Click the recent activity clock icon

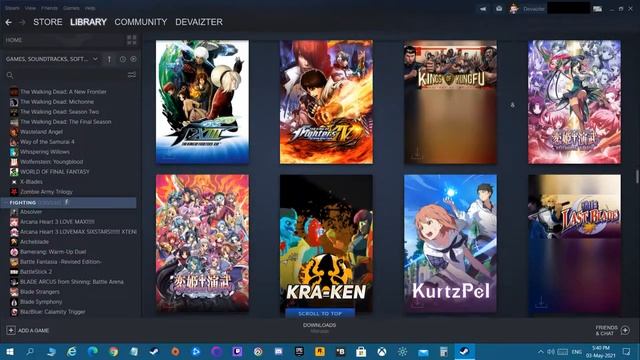(123, 59)
